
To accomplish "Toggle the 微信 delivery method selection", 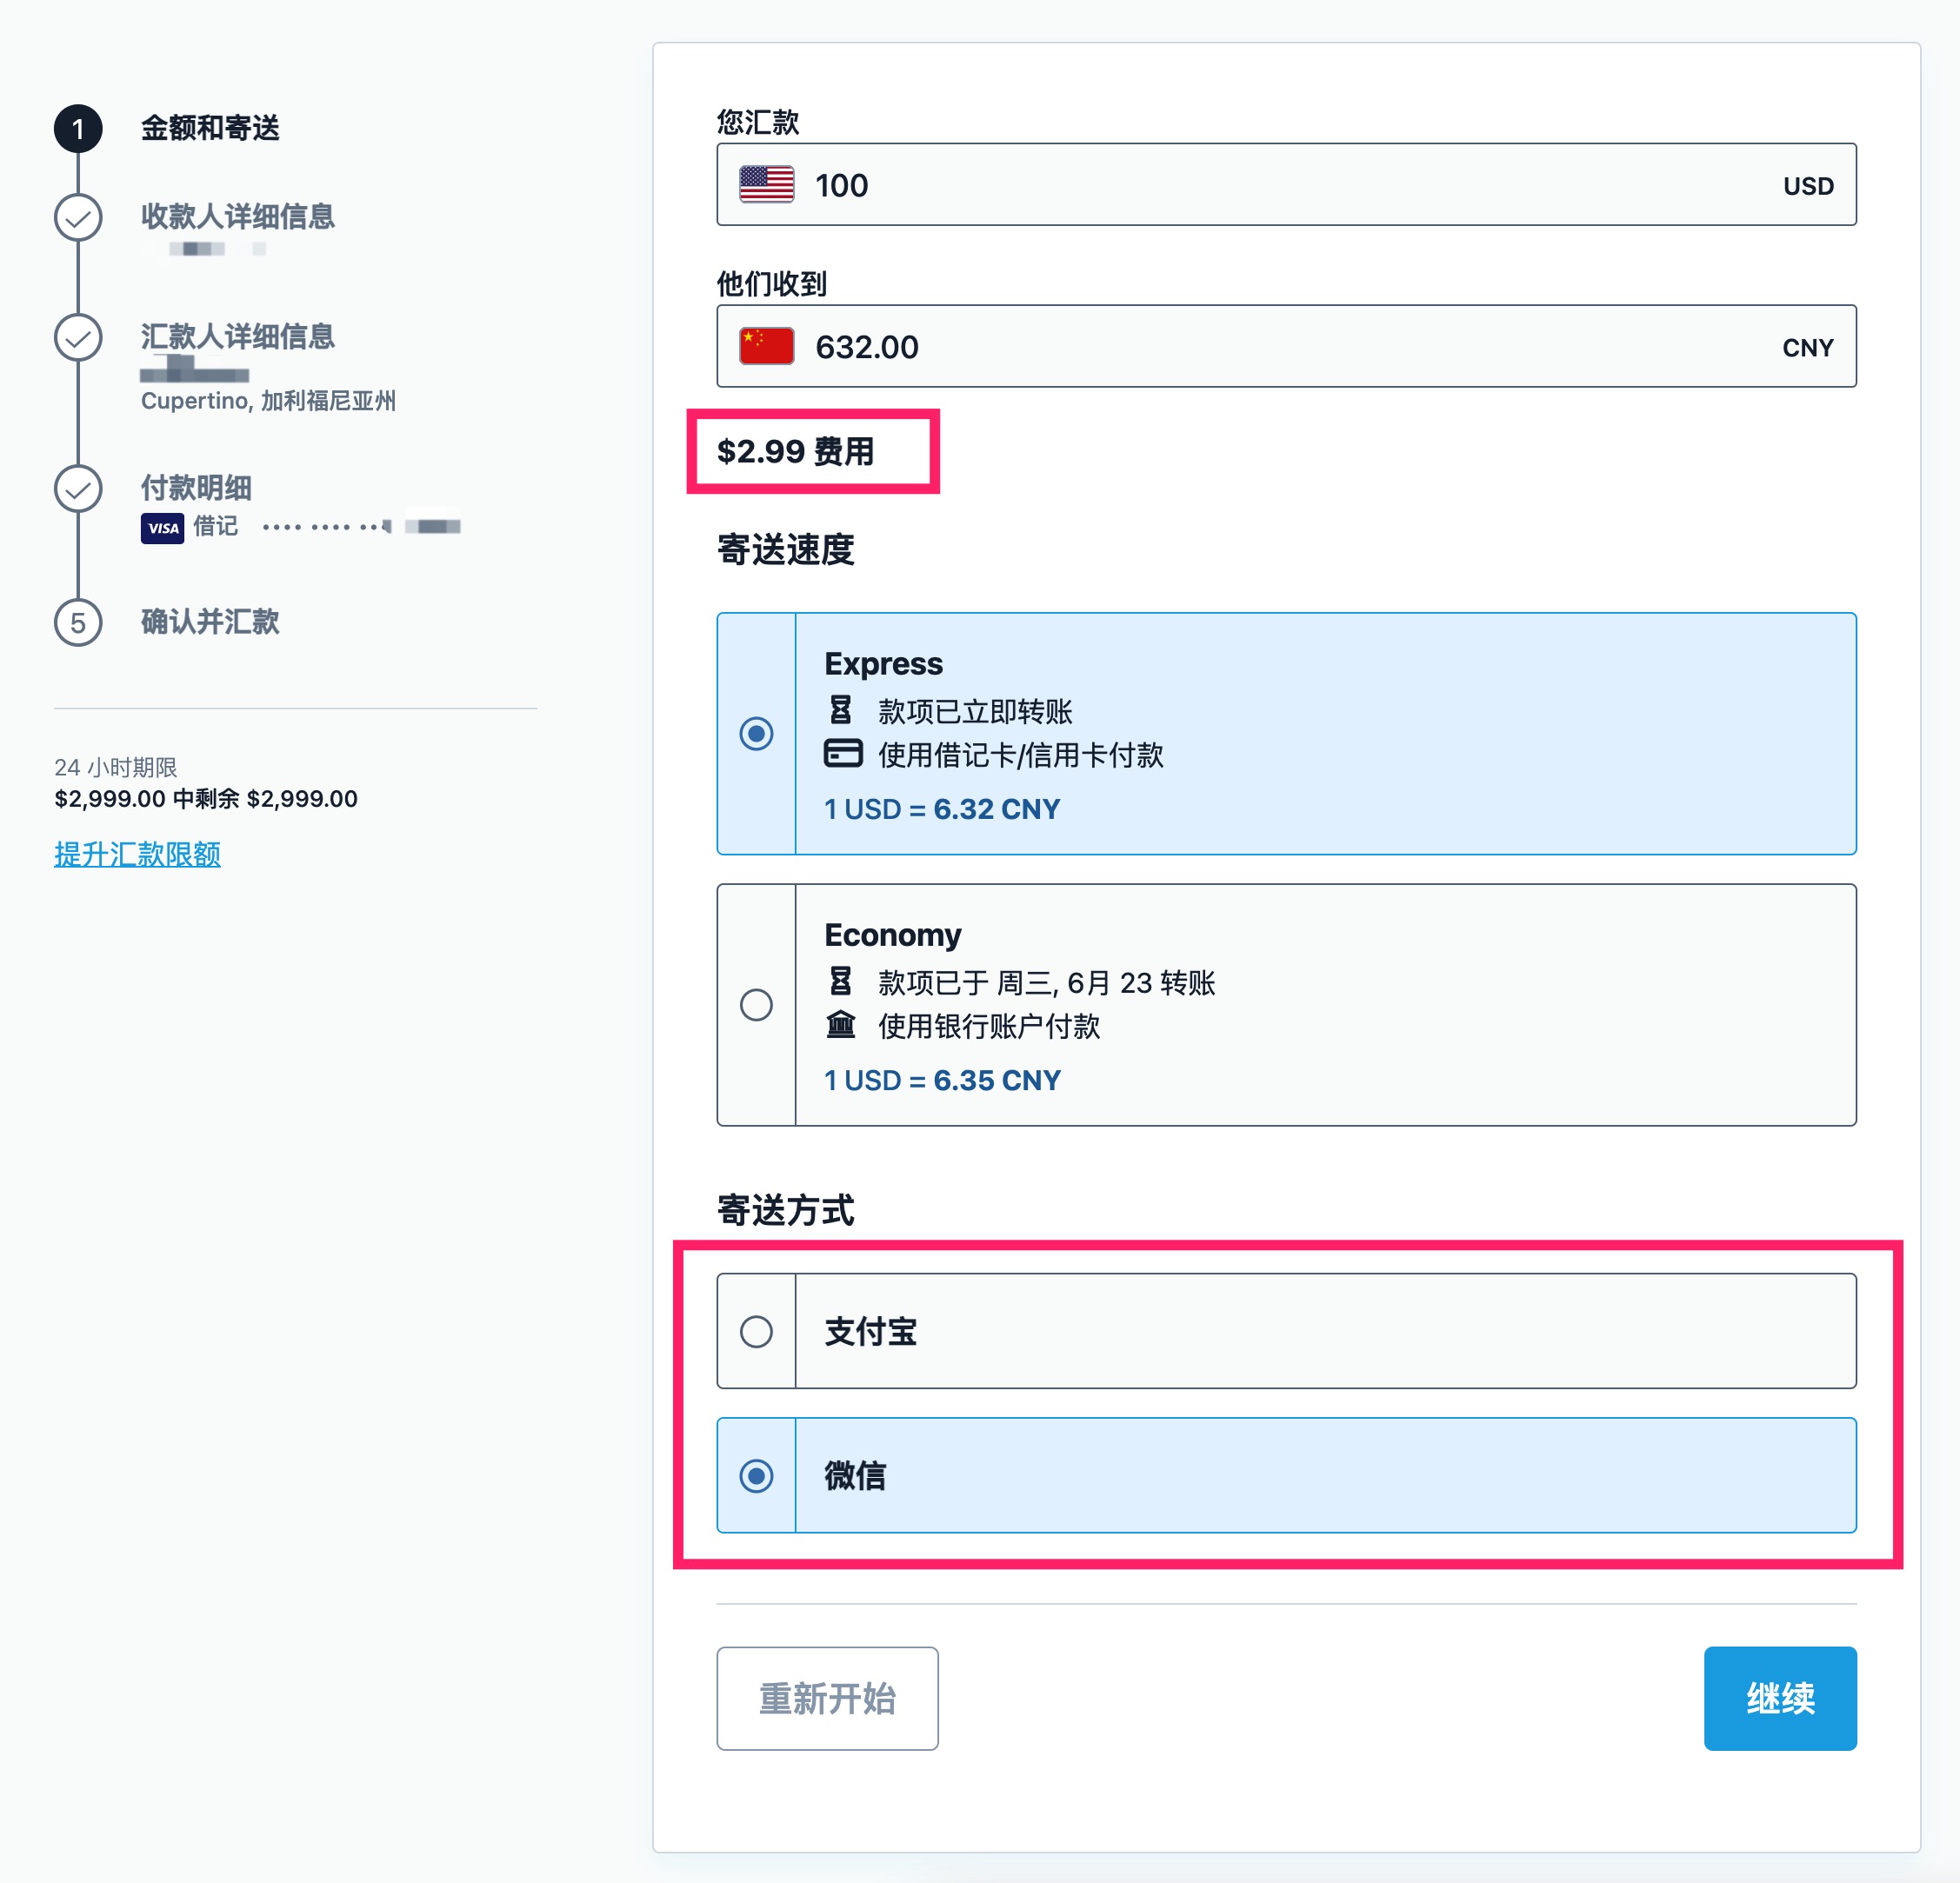I will point(757,1476).
